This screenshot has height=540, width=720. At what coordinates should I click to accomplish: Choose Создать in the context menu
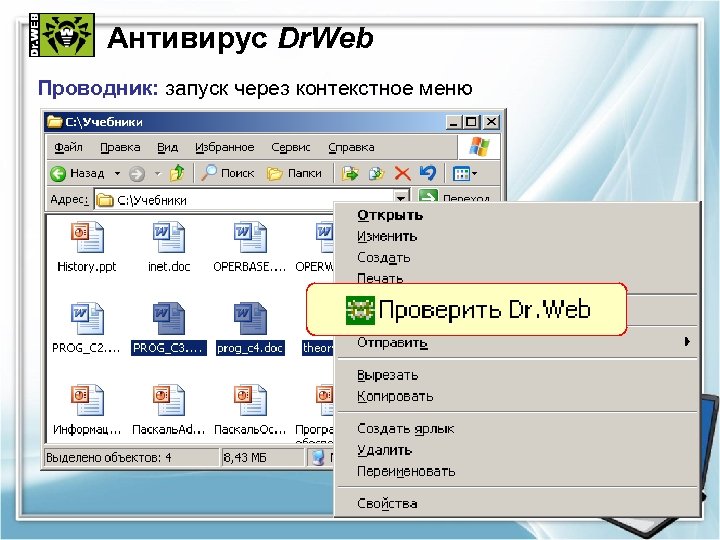tap(383, 258)
